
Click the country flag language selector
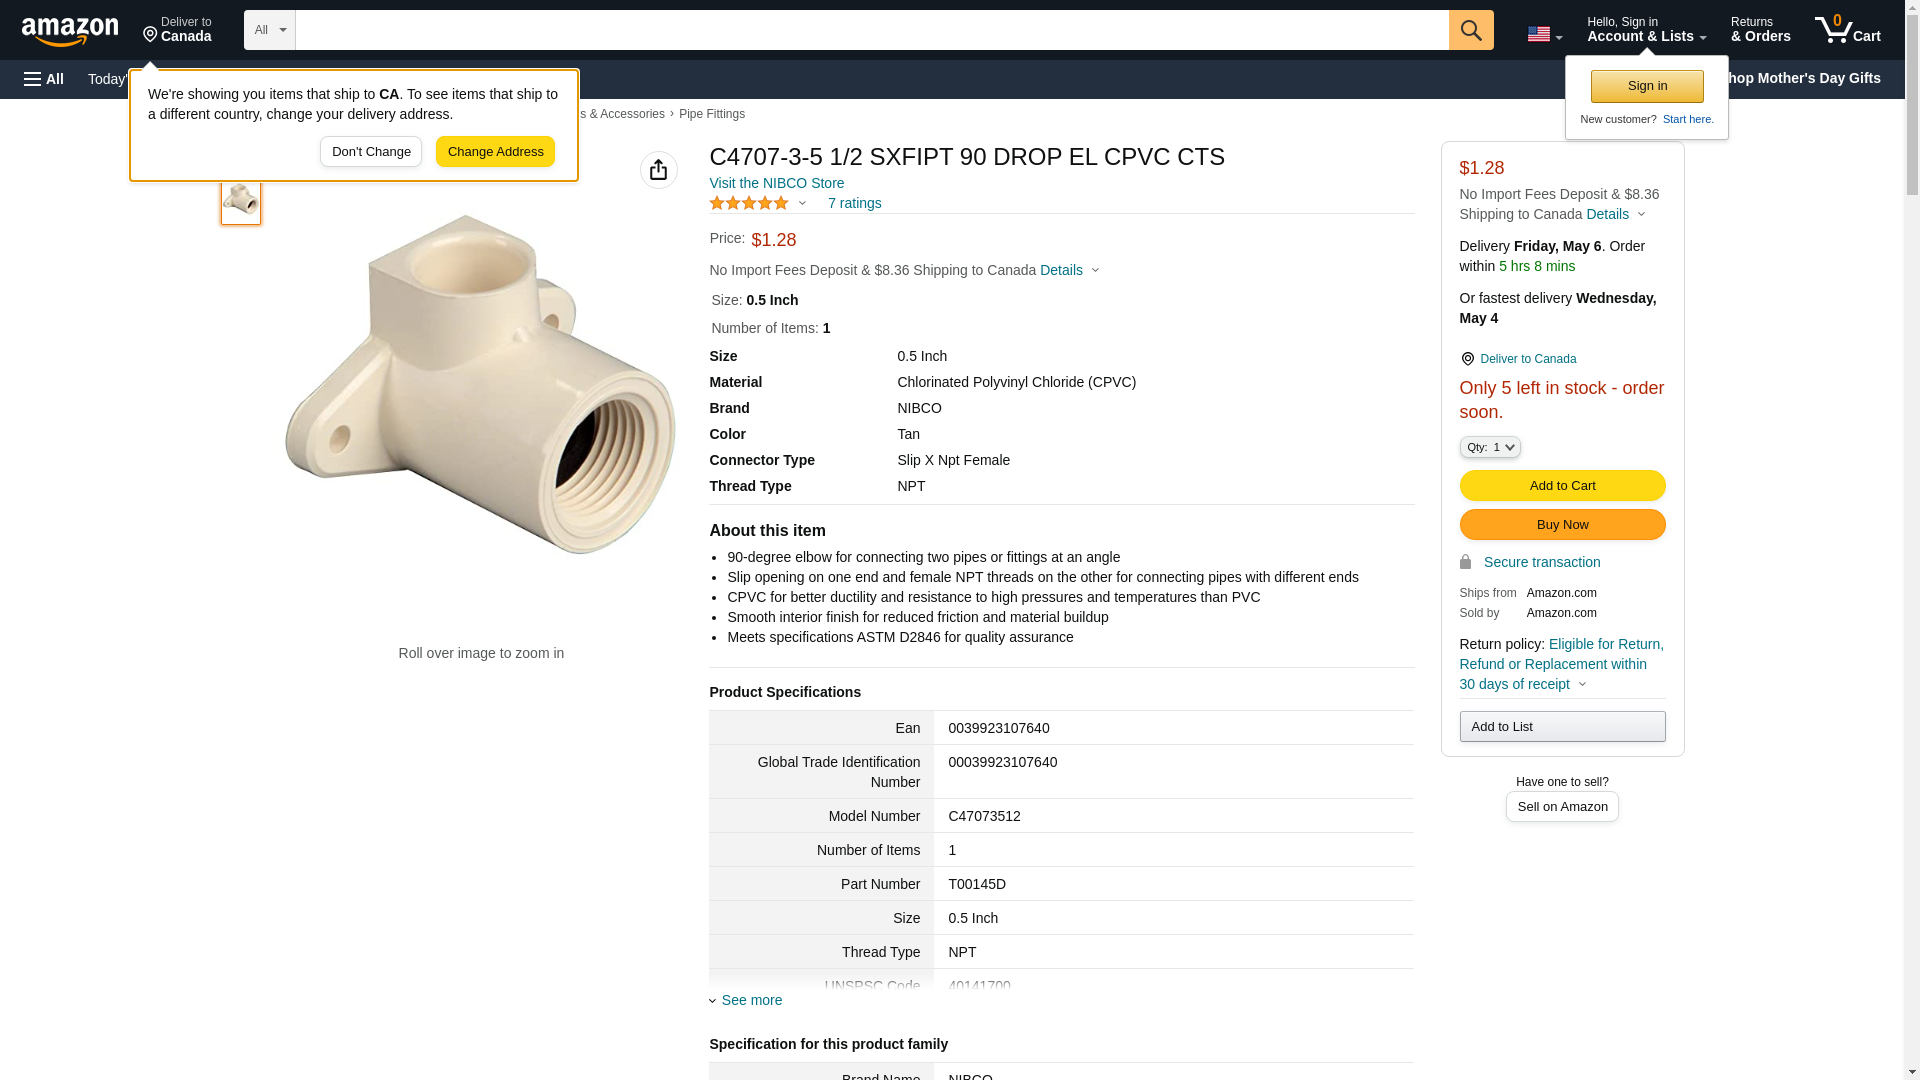(x=1543, y=34)
